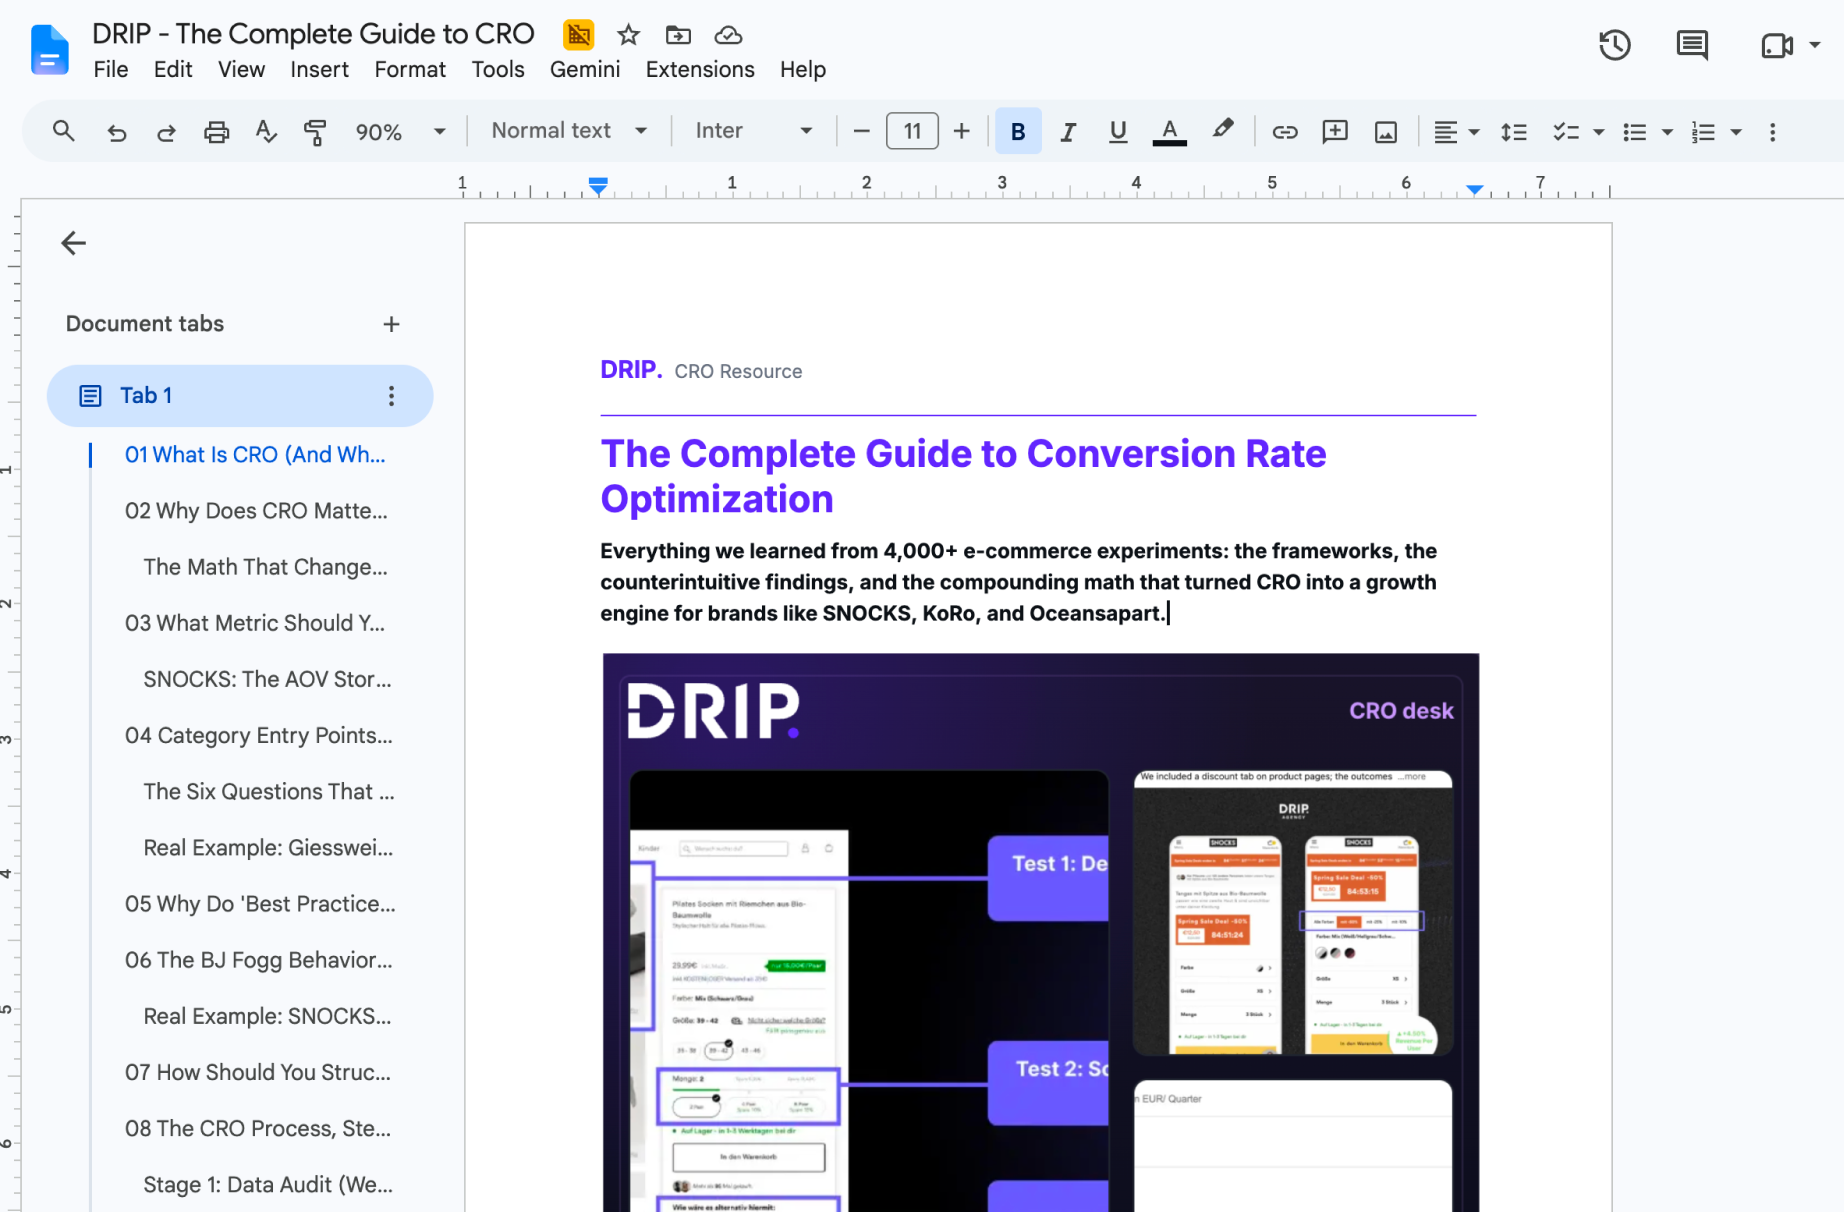1844x1212 pixels.
Task: Click the DRIP CRO desk image
Action: 1040,932
